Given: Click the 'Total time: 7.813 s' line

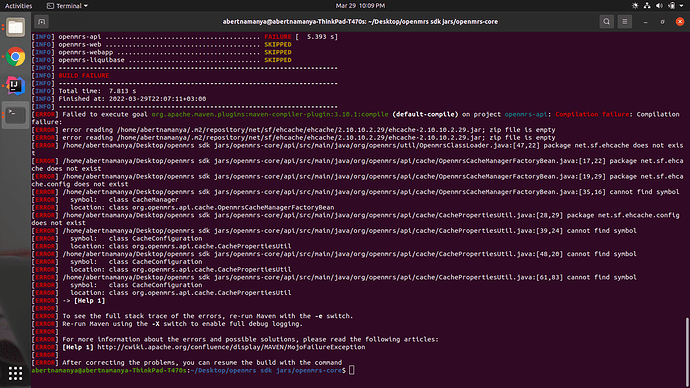Looking at the screenshot, I should [x=97, y=91].
